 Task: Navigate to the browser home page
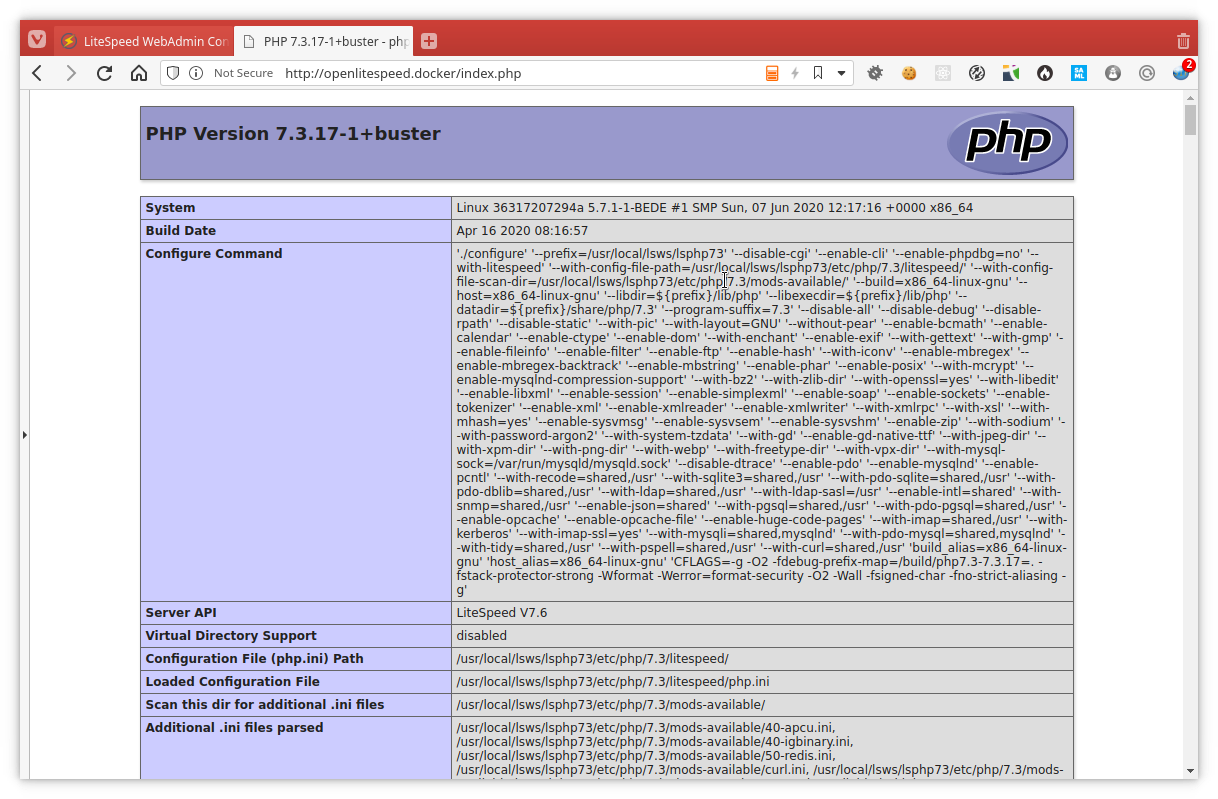click(x=138, y=73)
